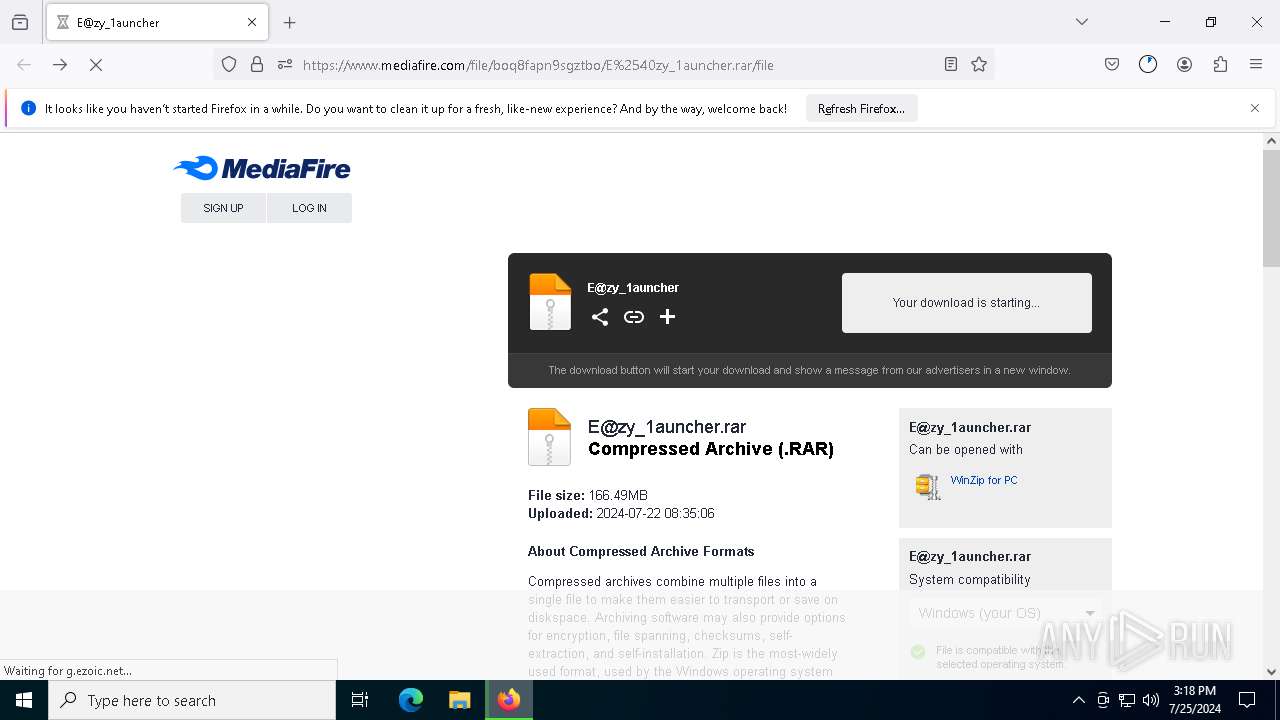The width and height of the screenshot is (1280, 720).
Task: Close the E@zy_1auncher tab
Action: pos(252,22)
